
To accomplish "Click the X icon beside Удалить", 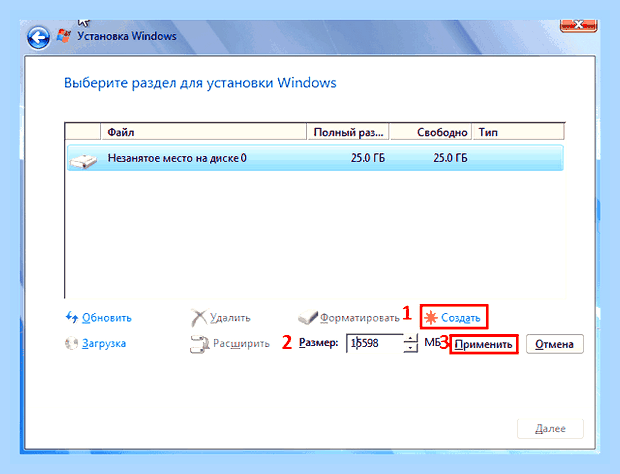I will pyautogui.click(x=199, y=317).
